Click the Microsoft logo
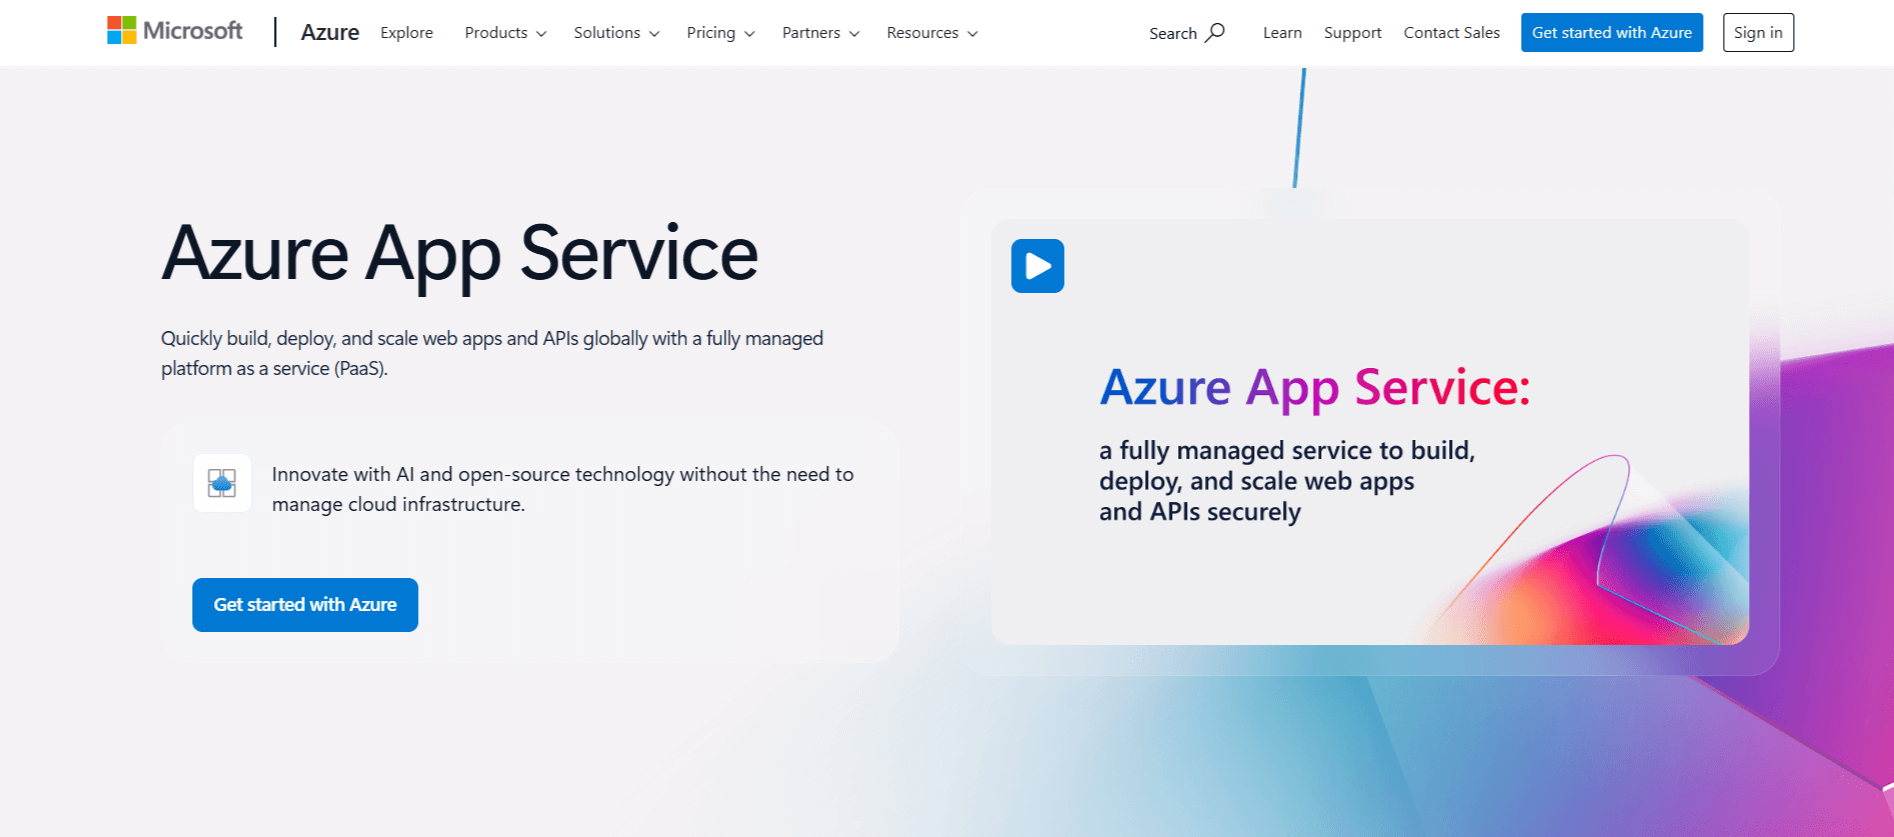 [x=175, y=31]
